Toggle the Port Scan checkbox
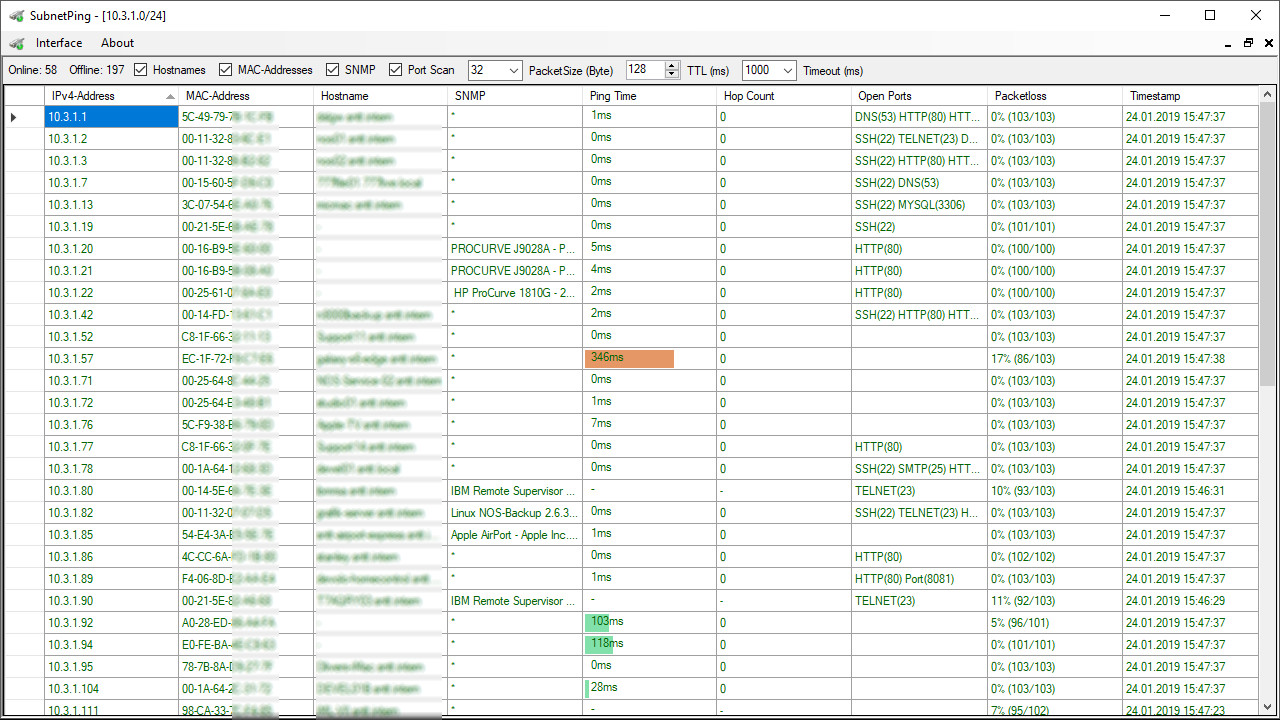 click(x=395, y=70)
